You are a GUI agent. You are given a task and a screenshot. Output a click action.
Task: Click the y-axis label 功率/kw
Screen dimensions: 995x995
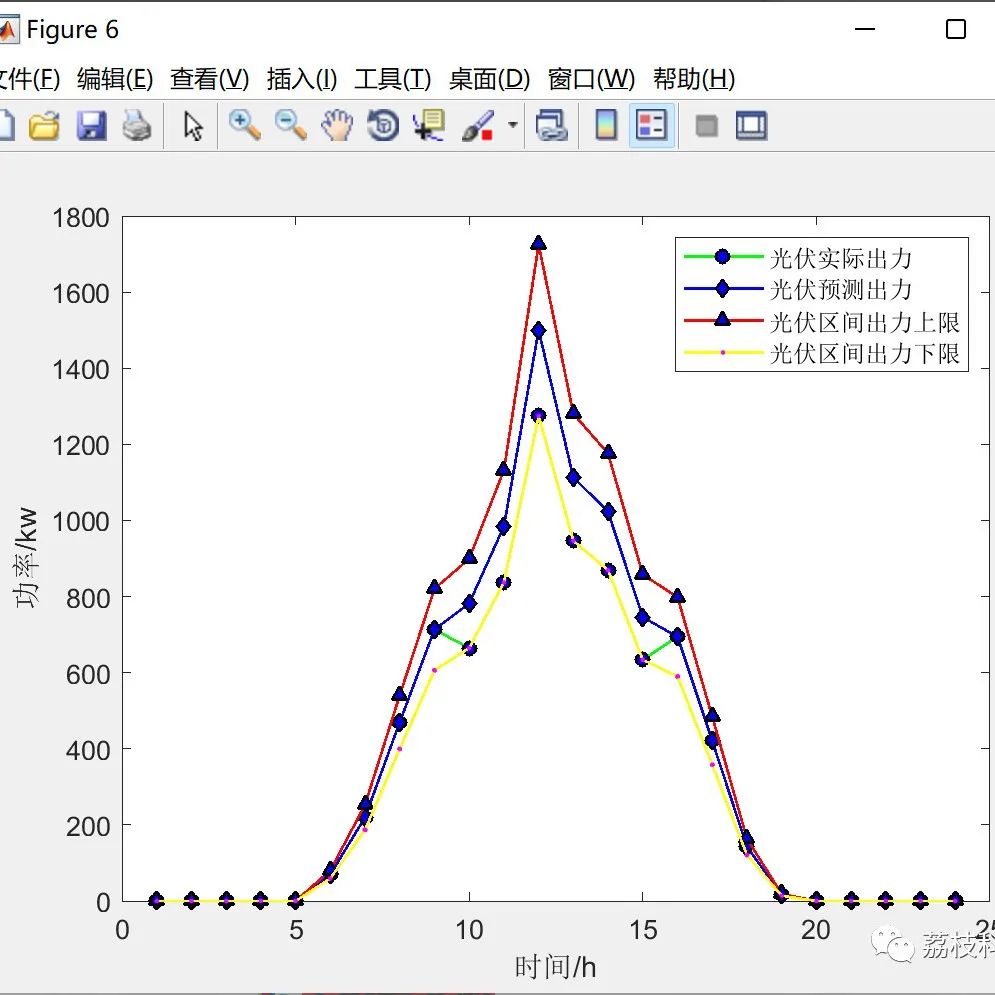coord(27,557)
